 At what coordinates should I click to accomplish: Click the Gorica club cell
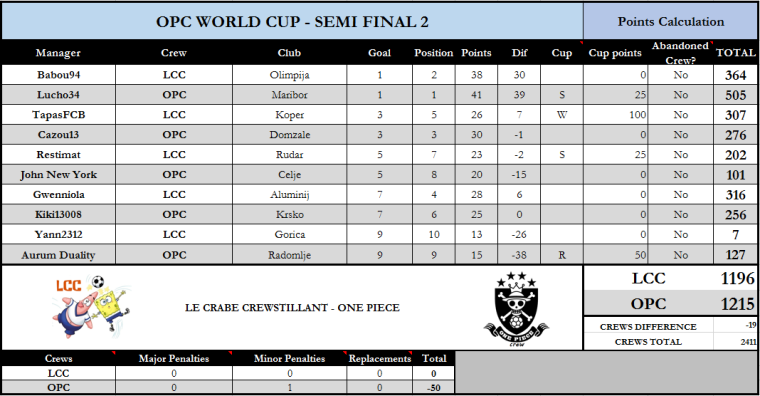289,235
